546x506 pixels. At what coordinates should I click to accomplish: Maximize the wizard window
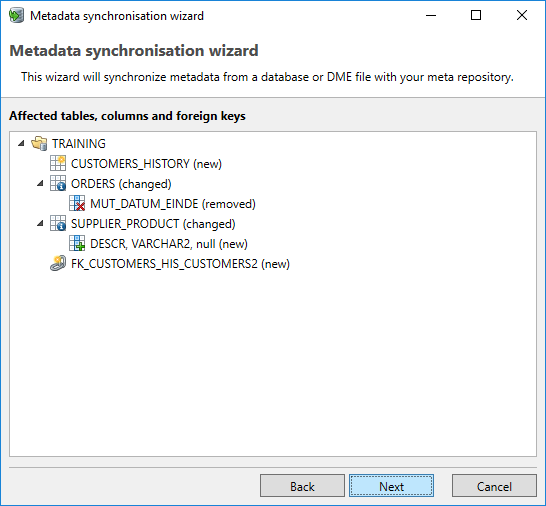(476, 15)
